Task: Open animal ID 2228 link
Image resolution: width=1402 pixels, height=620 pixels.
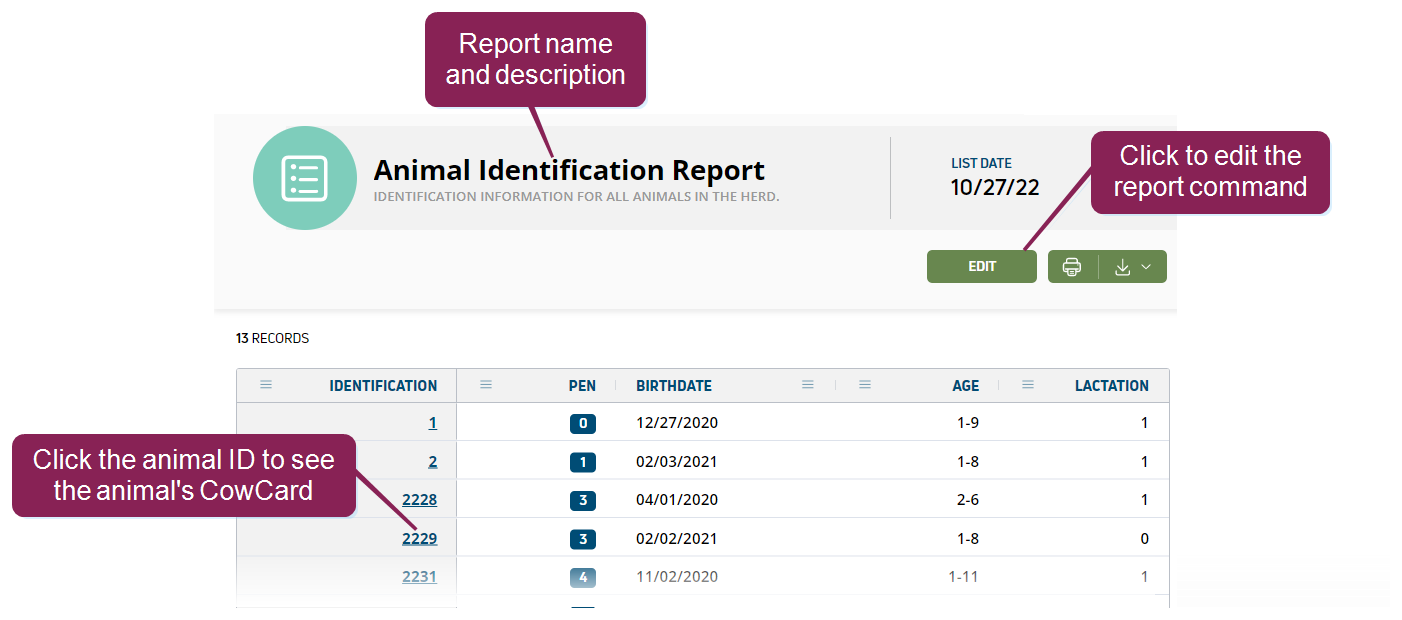Action: coord(419,500)
